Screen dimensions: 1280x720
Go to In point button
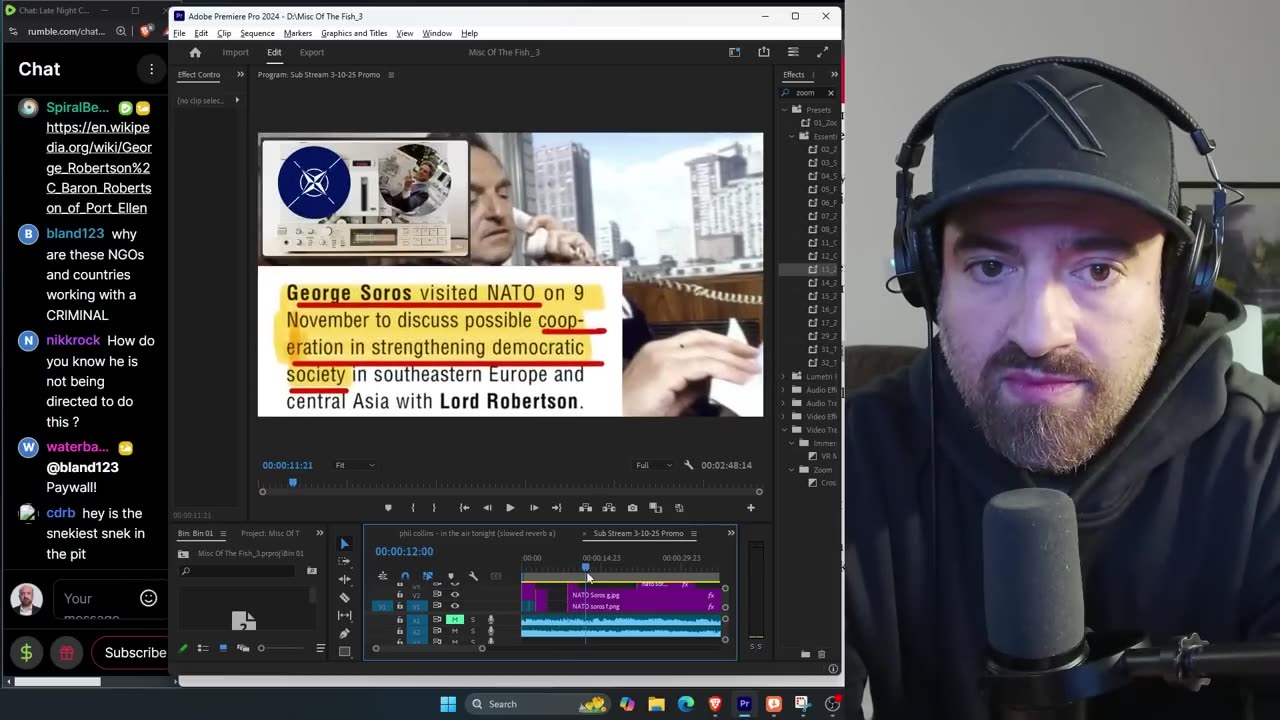[x=464, y=508]
